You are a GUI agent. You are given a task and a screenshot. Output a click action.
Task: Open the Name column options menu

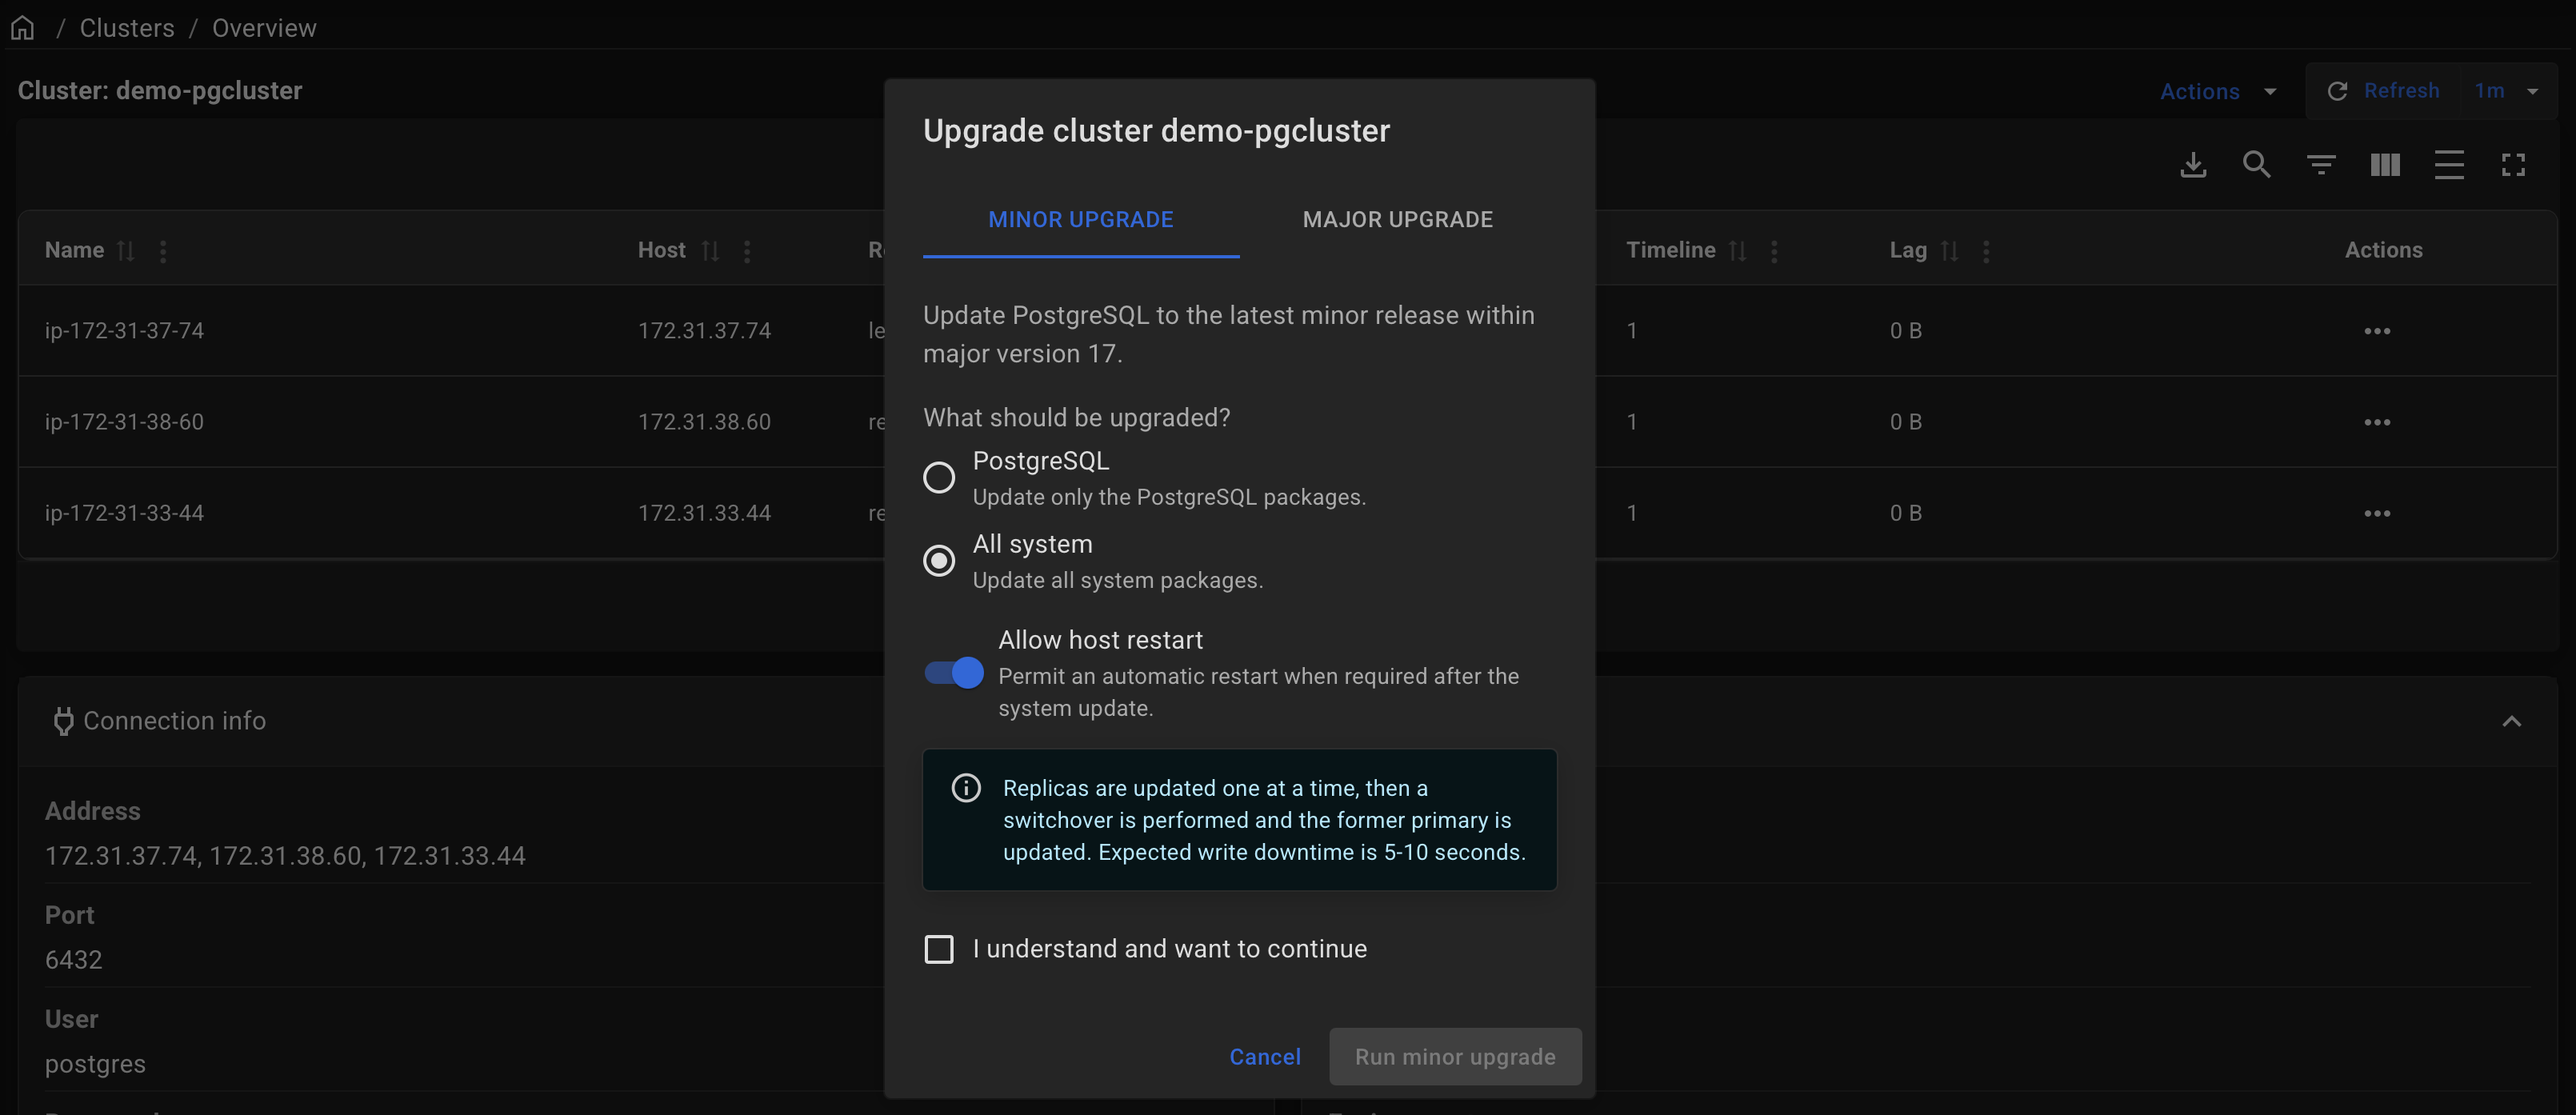pos(163,251)
